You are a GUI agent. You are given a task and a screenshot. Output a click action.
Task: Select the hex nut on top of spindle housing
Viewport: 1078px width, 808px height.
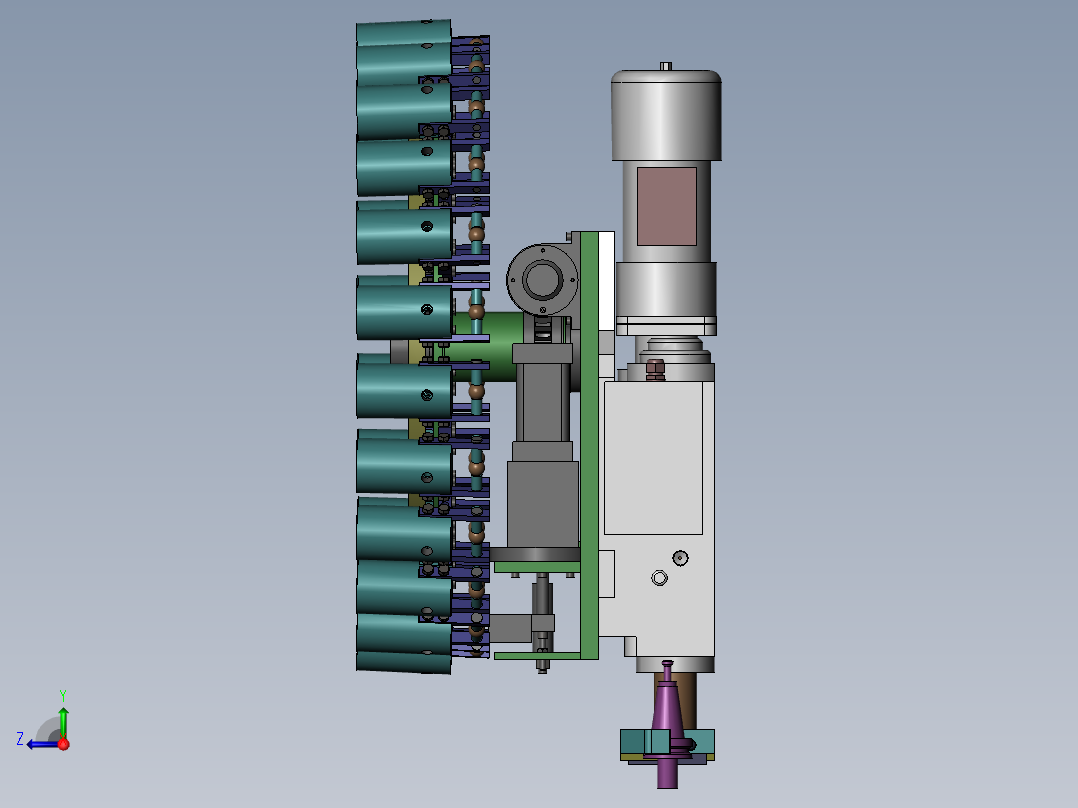655,369
